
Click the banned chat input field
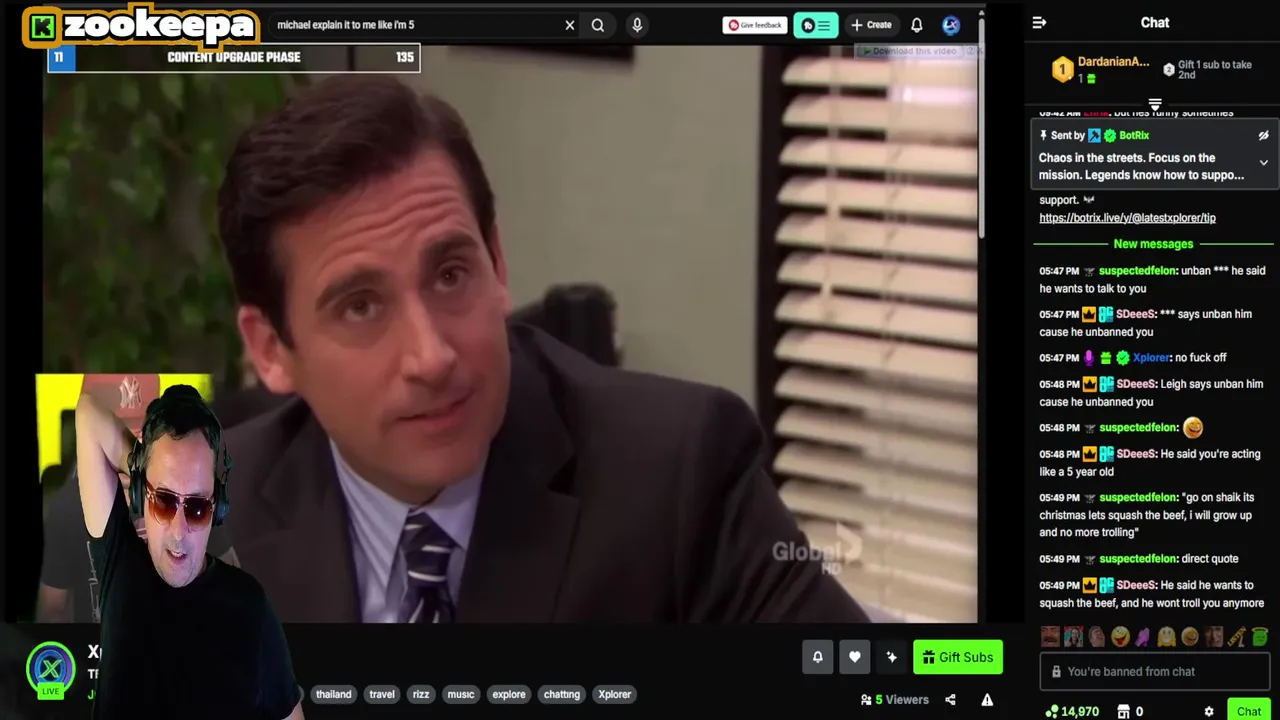coord(1155,672)
